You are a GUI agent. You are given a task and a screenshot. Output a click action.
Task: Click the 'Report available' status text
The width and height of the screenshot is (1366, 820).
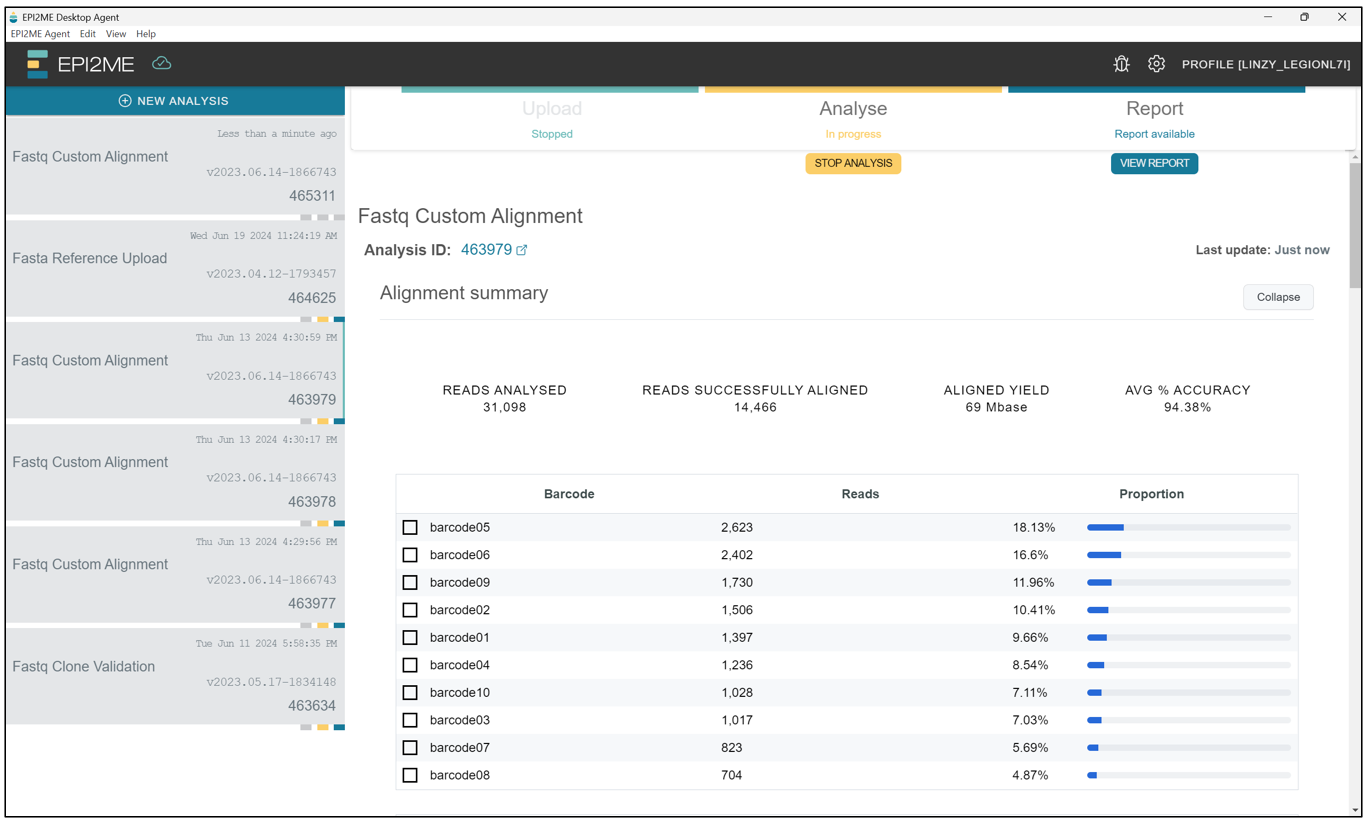(x=1154, y=134)
